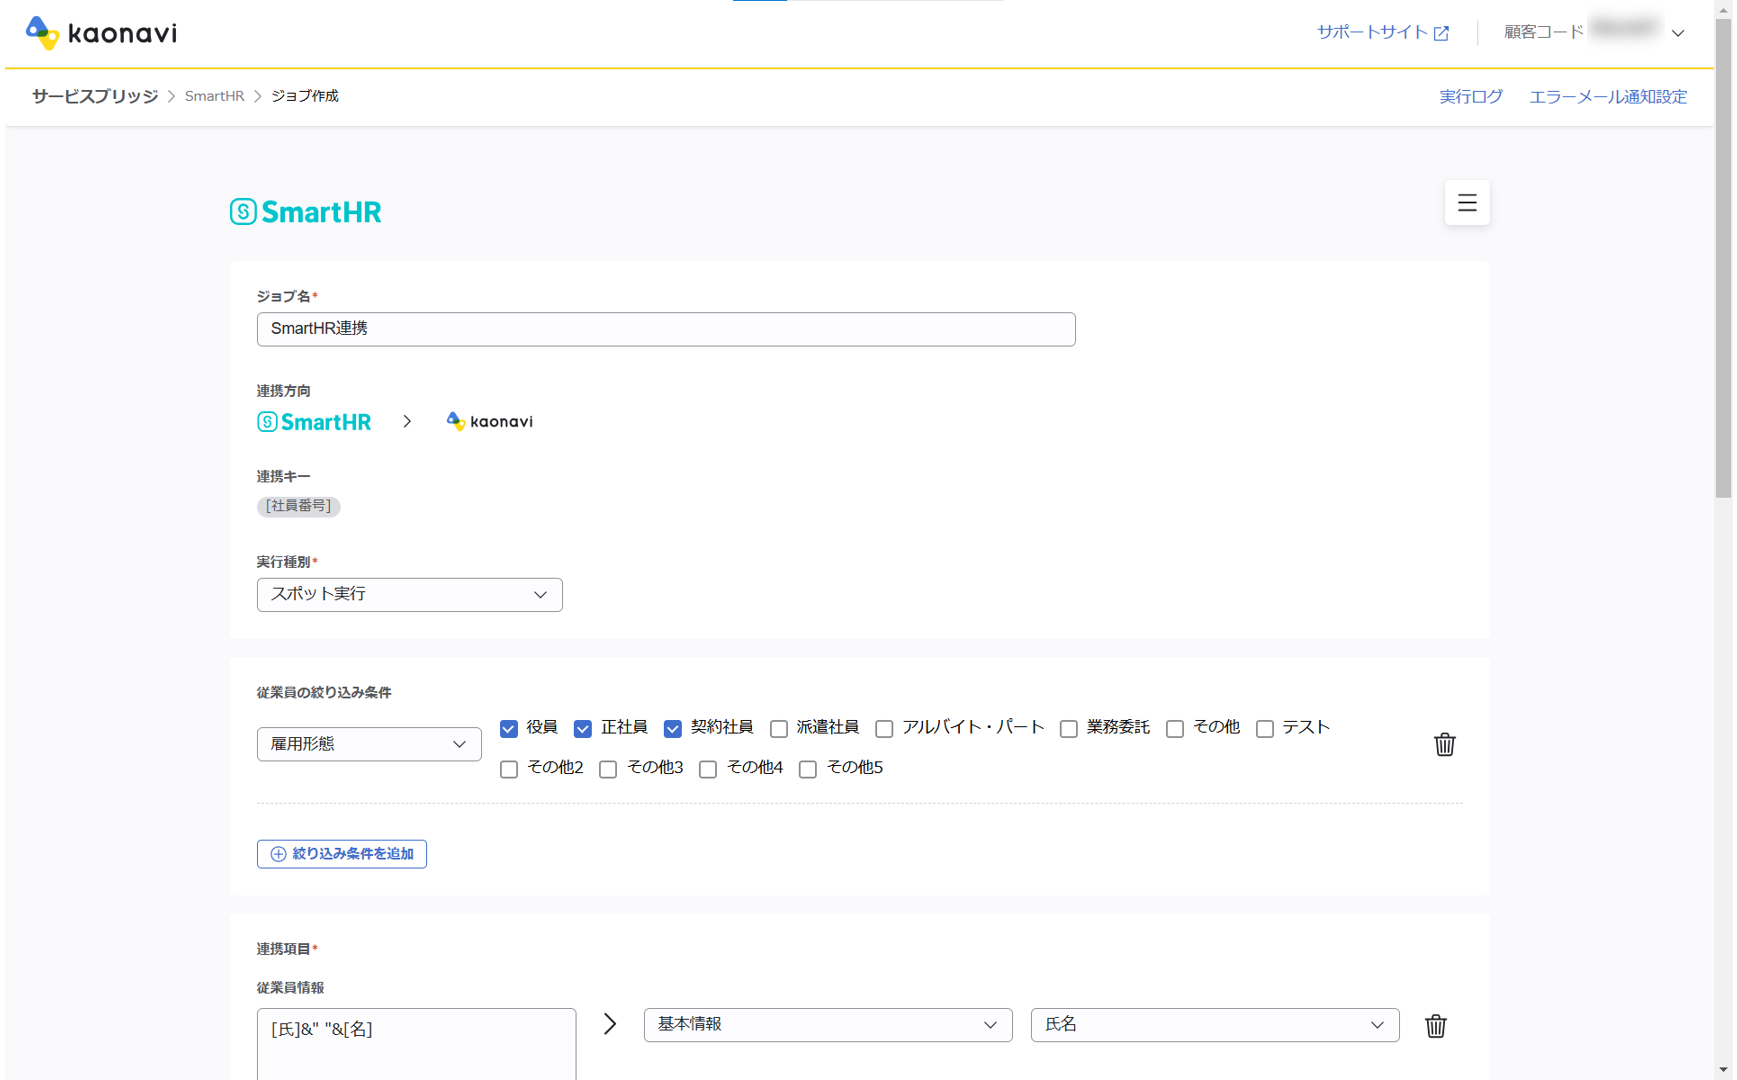1737x1080 pixels.
Task: Click the kaonavi logo under 連携方向
Action: pos(490,422)
